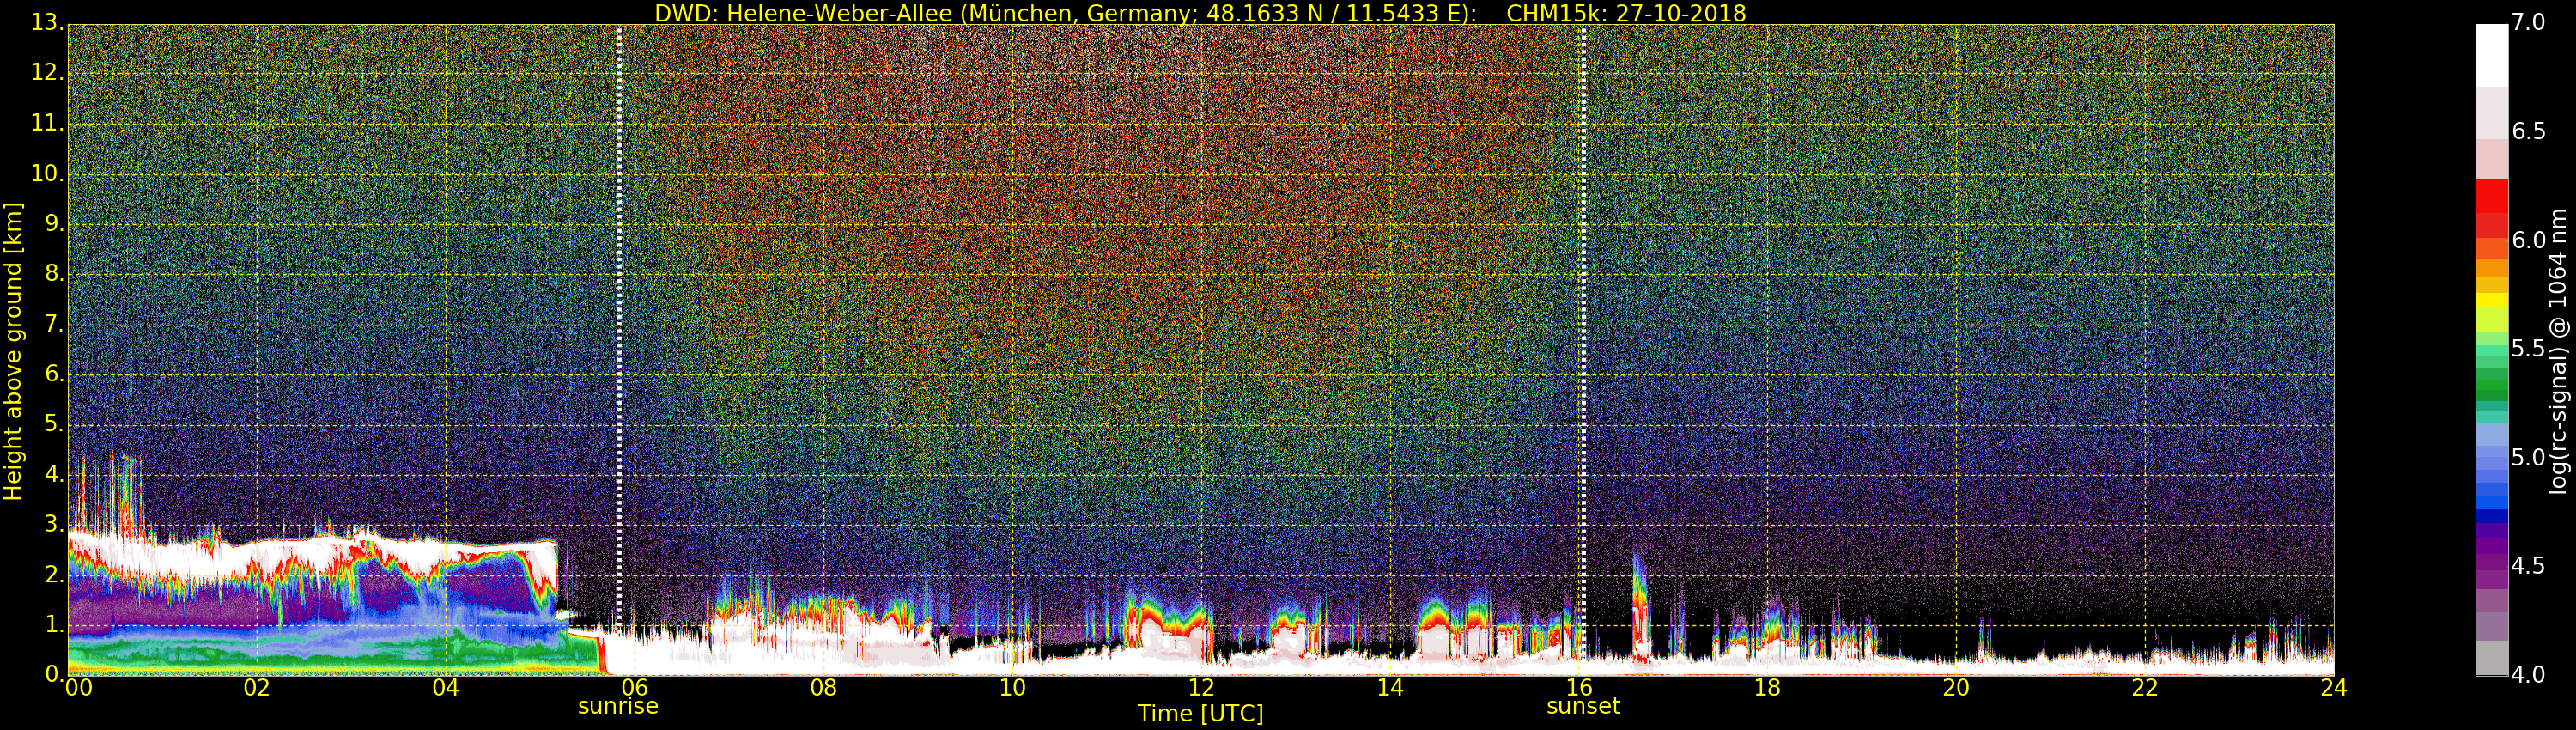Image resolution: width=2576 pixels, height=730 pixels.
Task: Click the '10.' height axis tick label
Action: pyautogui.click(x=48, y=173)
